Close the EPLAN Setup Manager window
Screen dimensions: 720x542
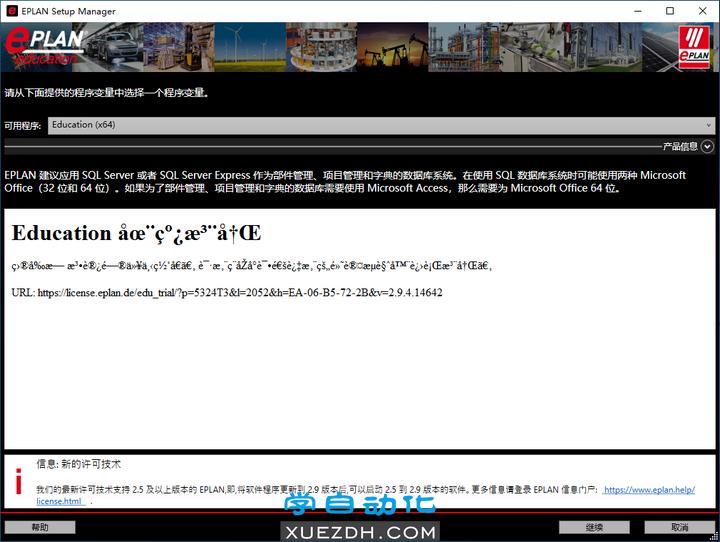click(703, 11)
